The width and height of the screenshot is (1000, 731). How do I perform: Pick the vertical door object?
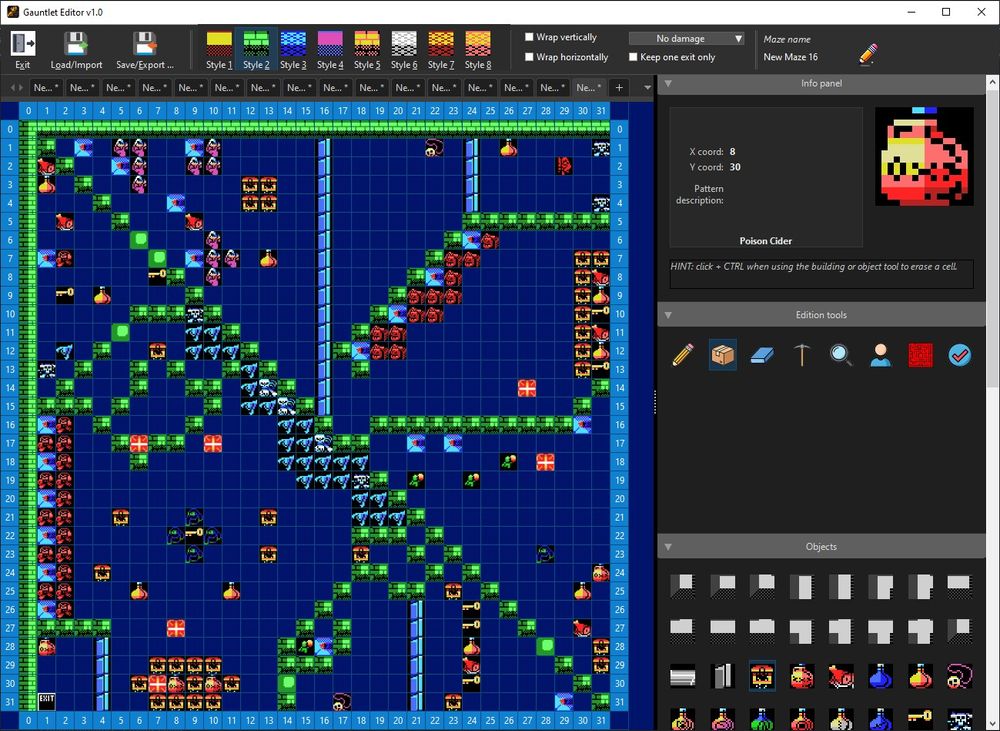(723, 676)
